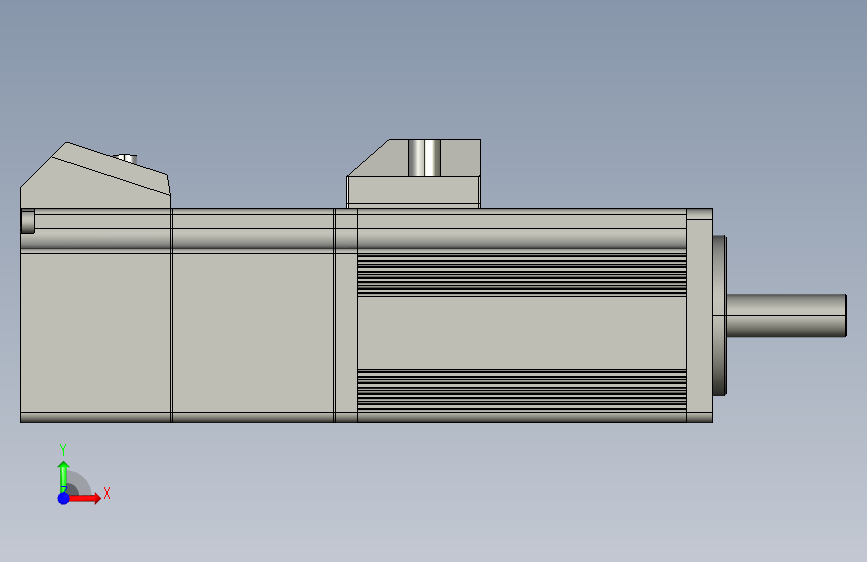Image resolution: width=867 pixels, height=562 pixels.
Task: Select the upper cooling fin section
Action: 521,275
